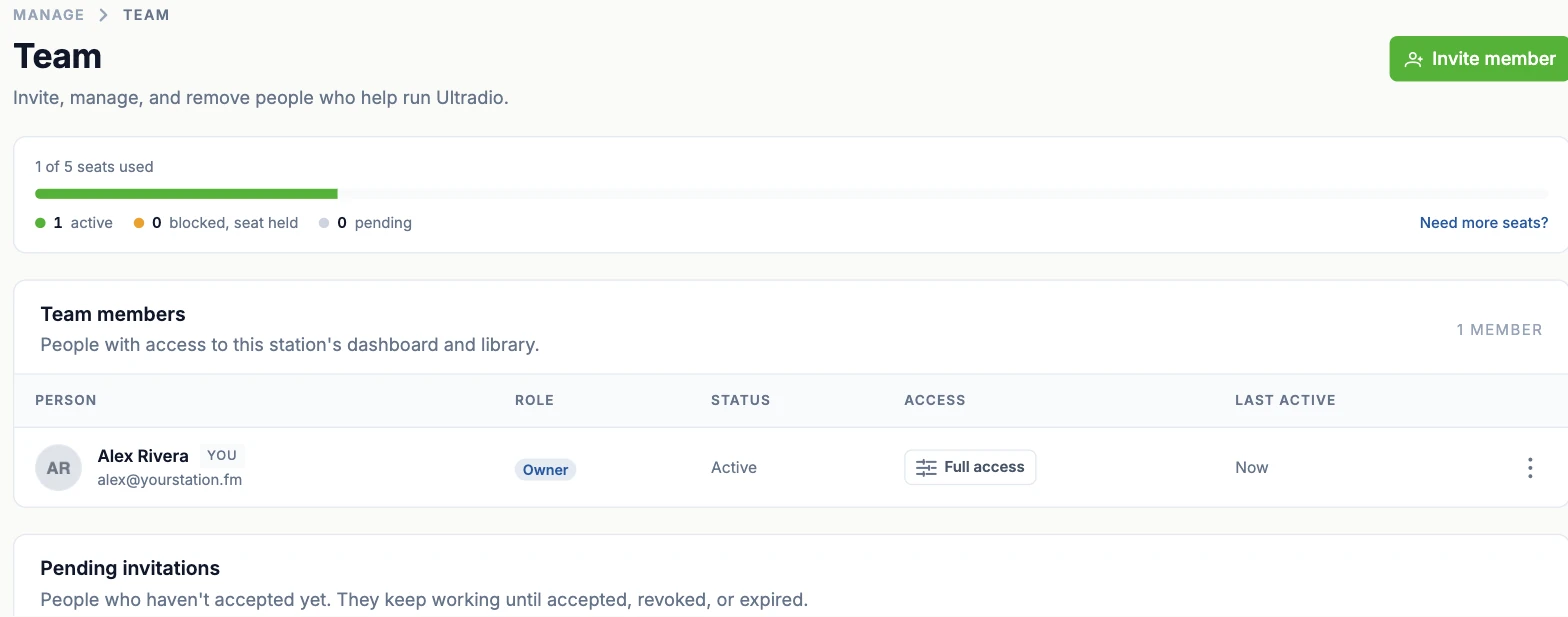Screen dimensions: 1568x617
Task: Click the Team page title
Action: click(x=57, y=56)
